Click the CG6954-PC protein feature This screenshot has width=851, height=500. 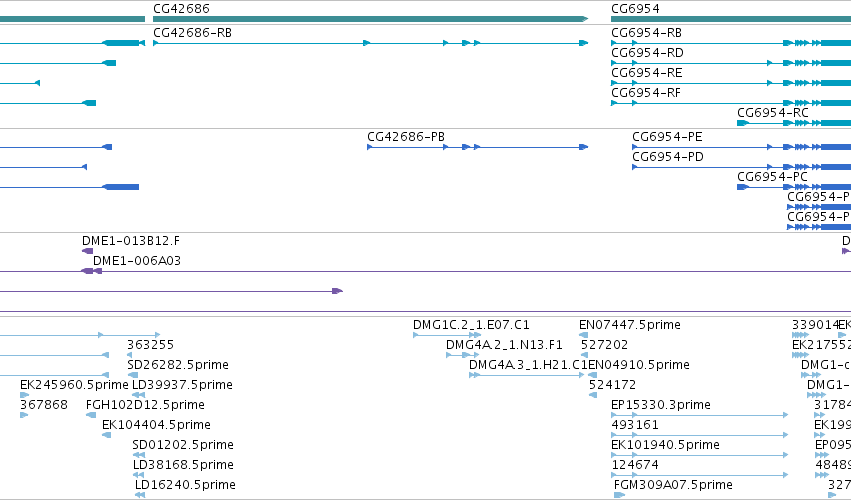click(793, 187)
